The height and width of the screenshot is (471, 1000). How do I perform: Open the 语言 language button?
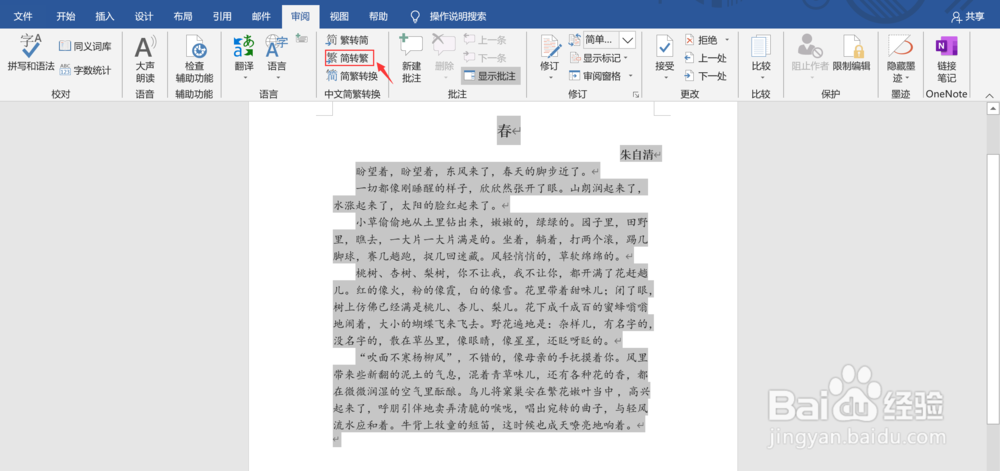click(x=276, y=59)
